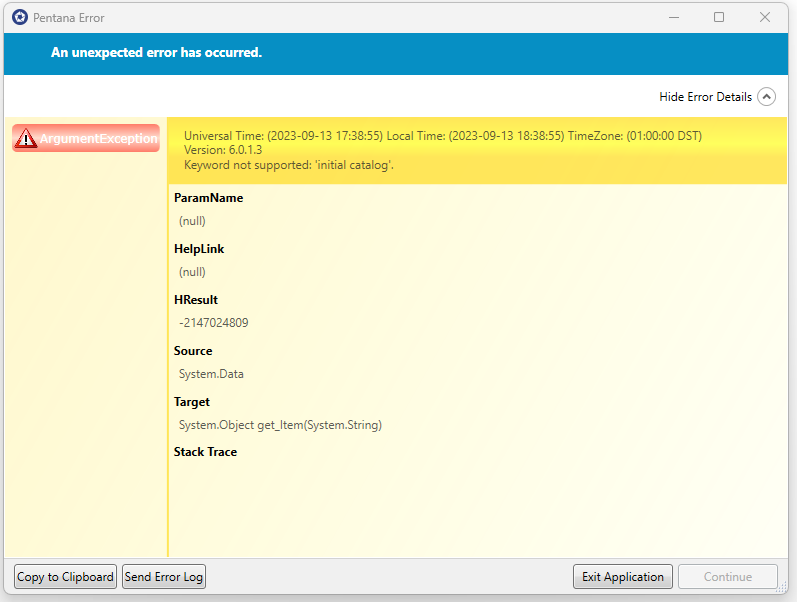
Task: Click the Exit Application button
Action: pyautogui.click(x=622, y=577)
